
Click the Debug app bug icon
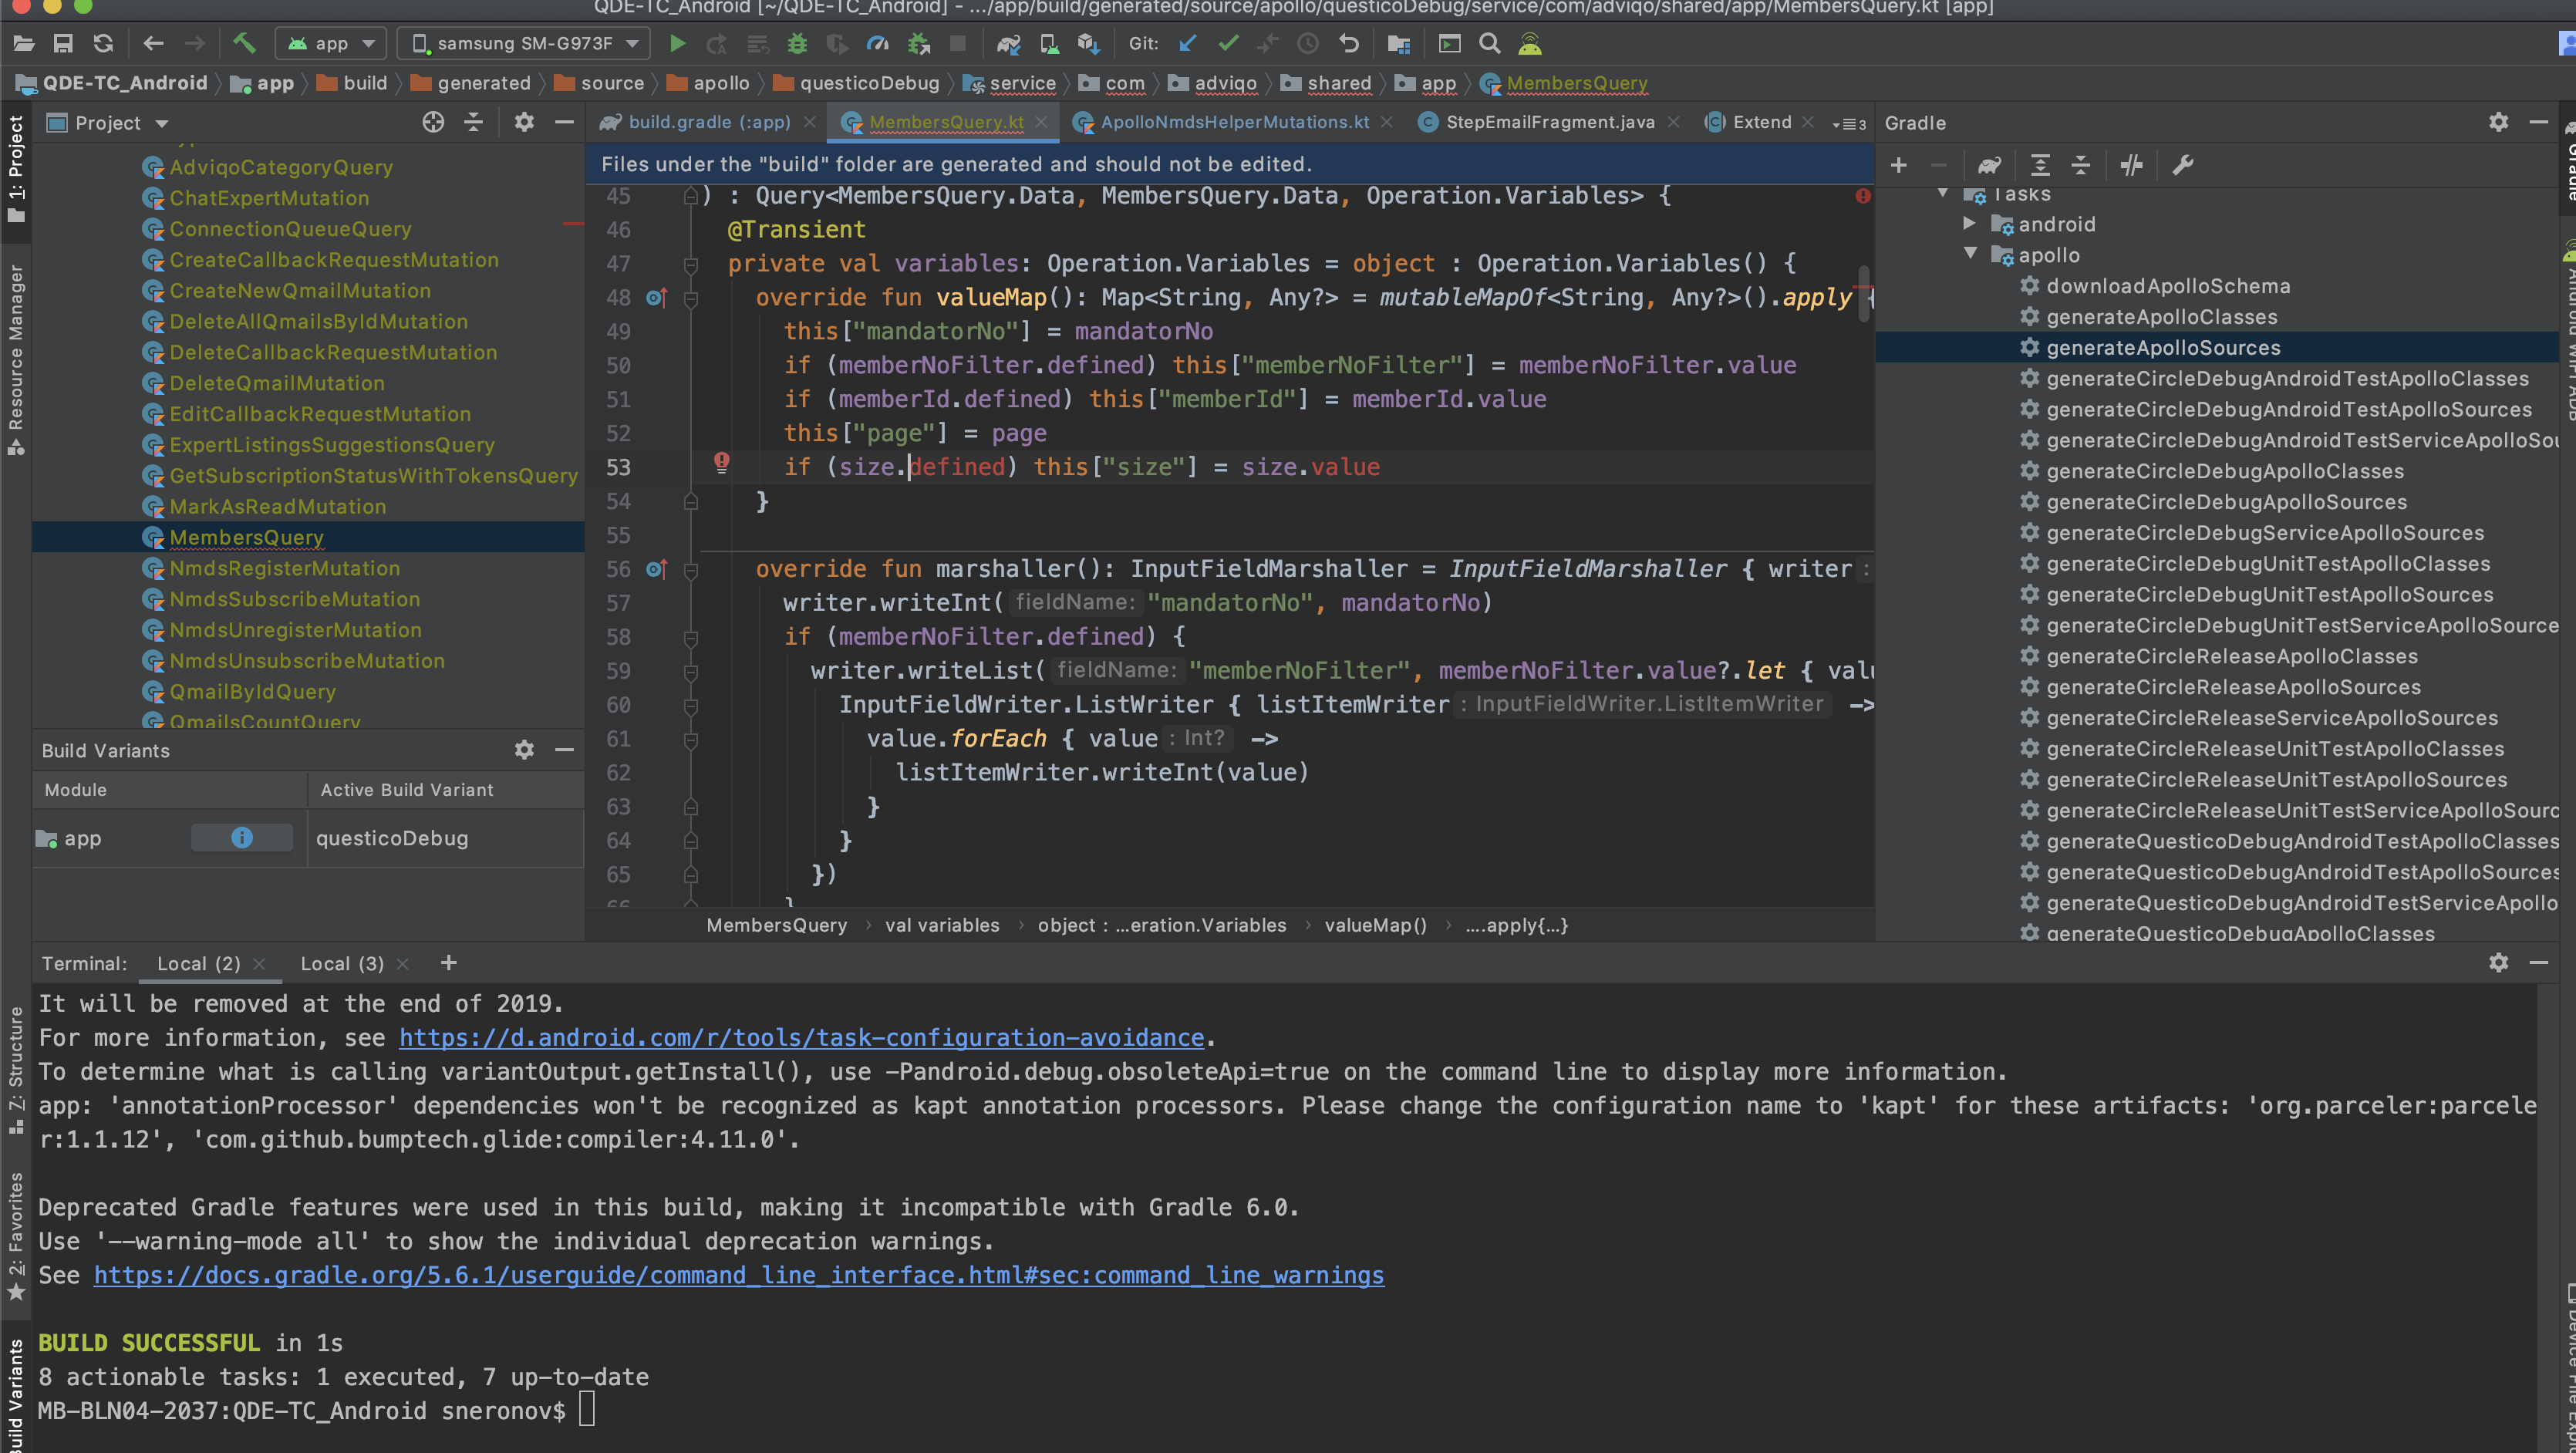(797, 43)
